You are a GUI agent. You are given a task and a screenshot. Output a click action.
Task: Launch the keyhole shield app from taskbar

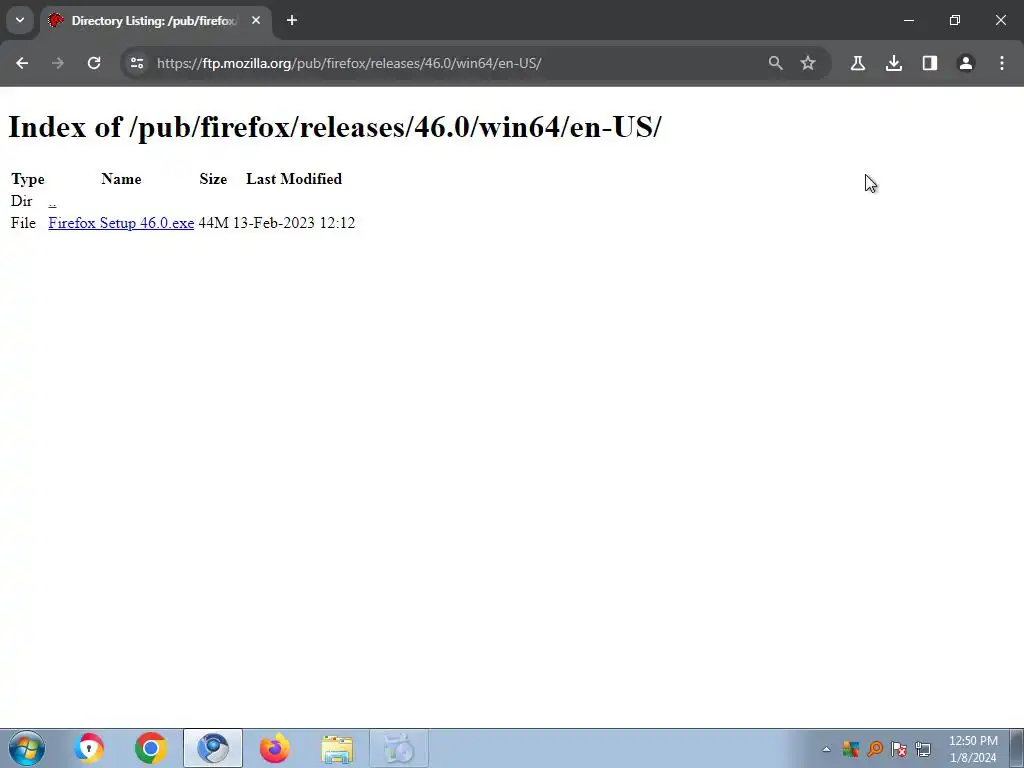tap(89, 748)
